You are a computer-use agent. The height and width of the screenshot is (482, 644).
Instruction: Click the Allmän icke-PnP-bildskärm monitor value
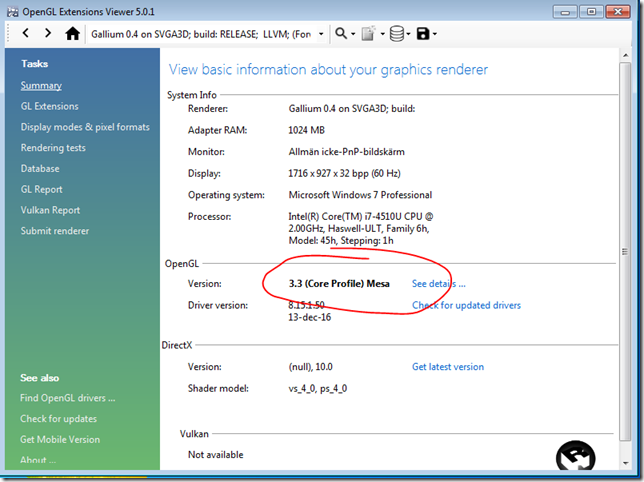coord(346,152)
